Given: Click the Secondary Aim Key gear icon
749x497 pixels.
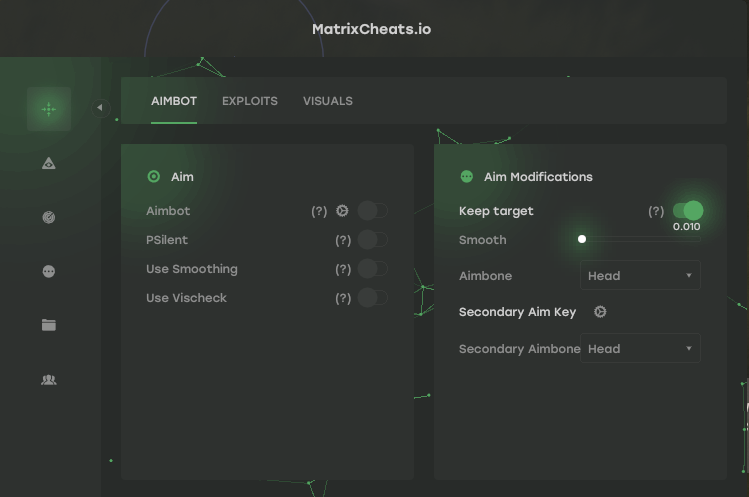Looking at the screenshot, I should point(600,312).
